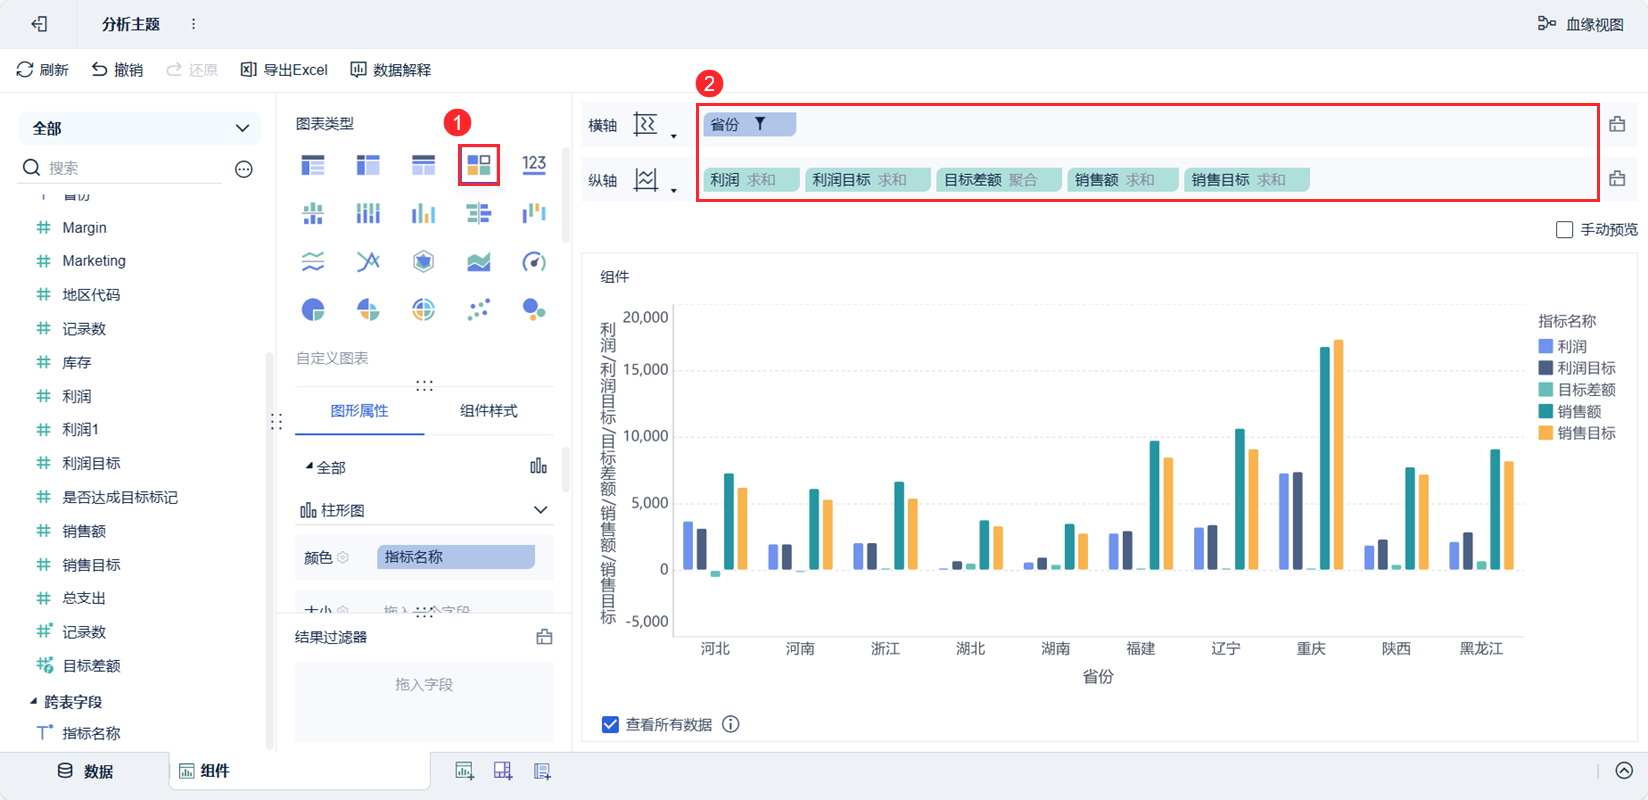The image size is (1648, 800).
Task: Choose the gauge chart type icon
Action: 534,262
